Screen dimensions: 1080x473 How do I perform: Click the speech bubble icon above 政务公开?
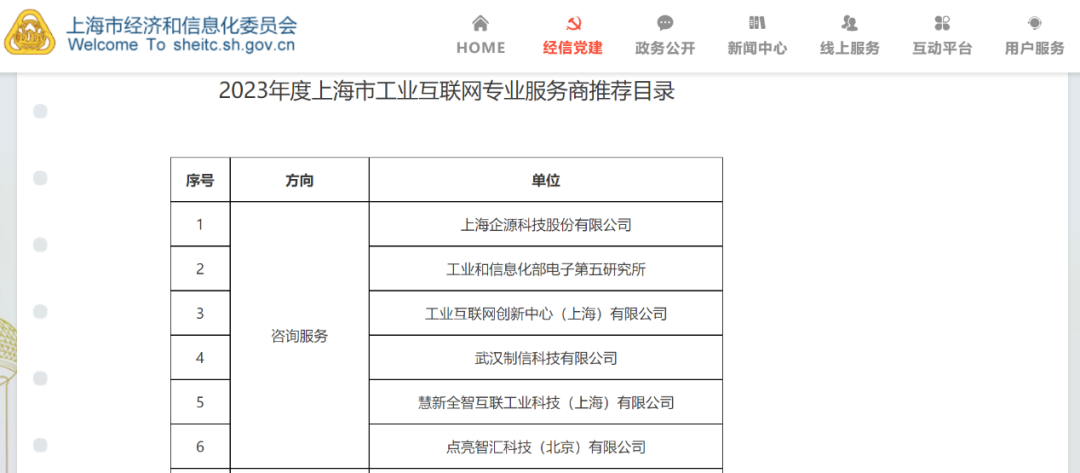[665, 23]
